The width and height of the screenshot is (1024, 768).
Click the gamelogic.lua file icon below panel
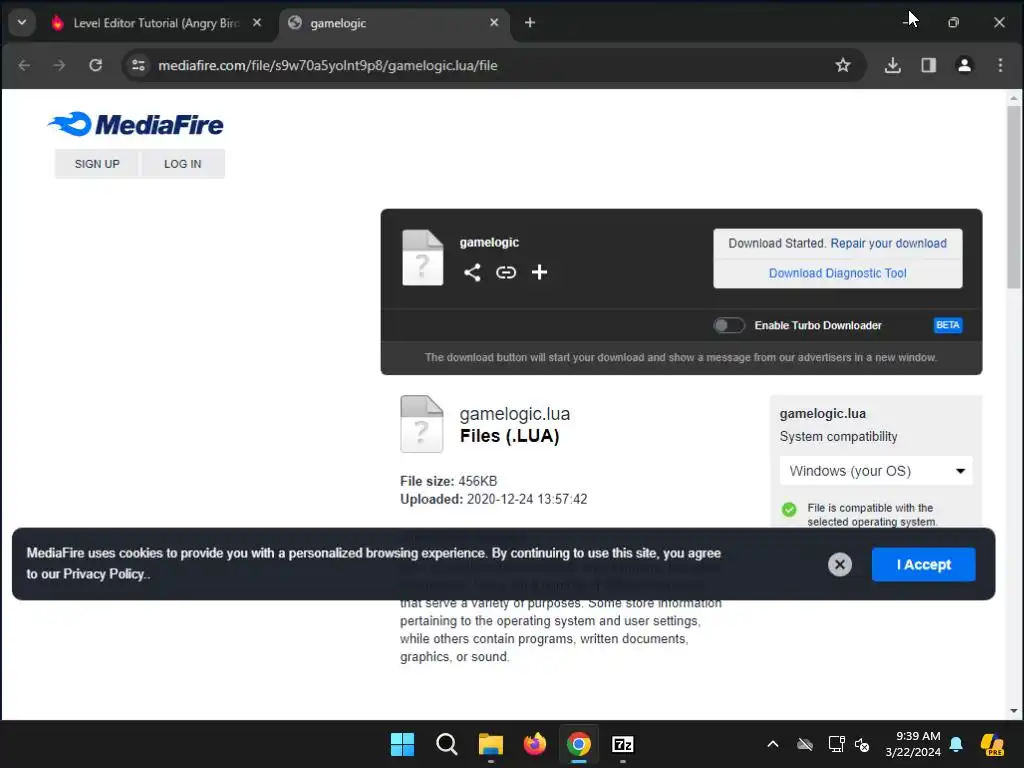(422, 424)
